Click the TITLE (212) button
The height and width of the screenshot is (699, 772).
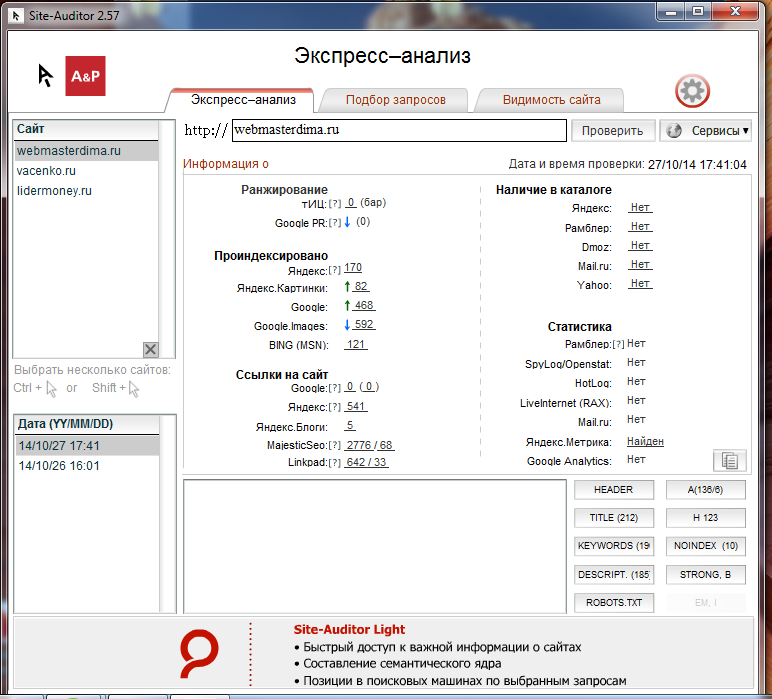(x=613, y=518)
